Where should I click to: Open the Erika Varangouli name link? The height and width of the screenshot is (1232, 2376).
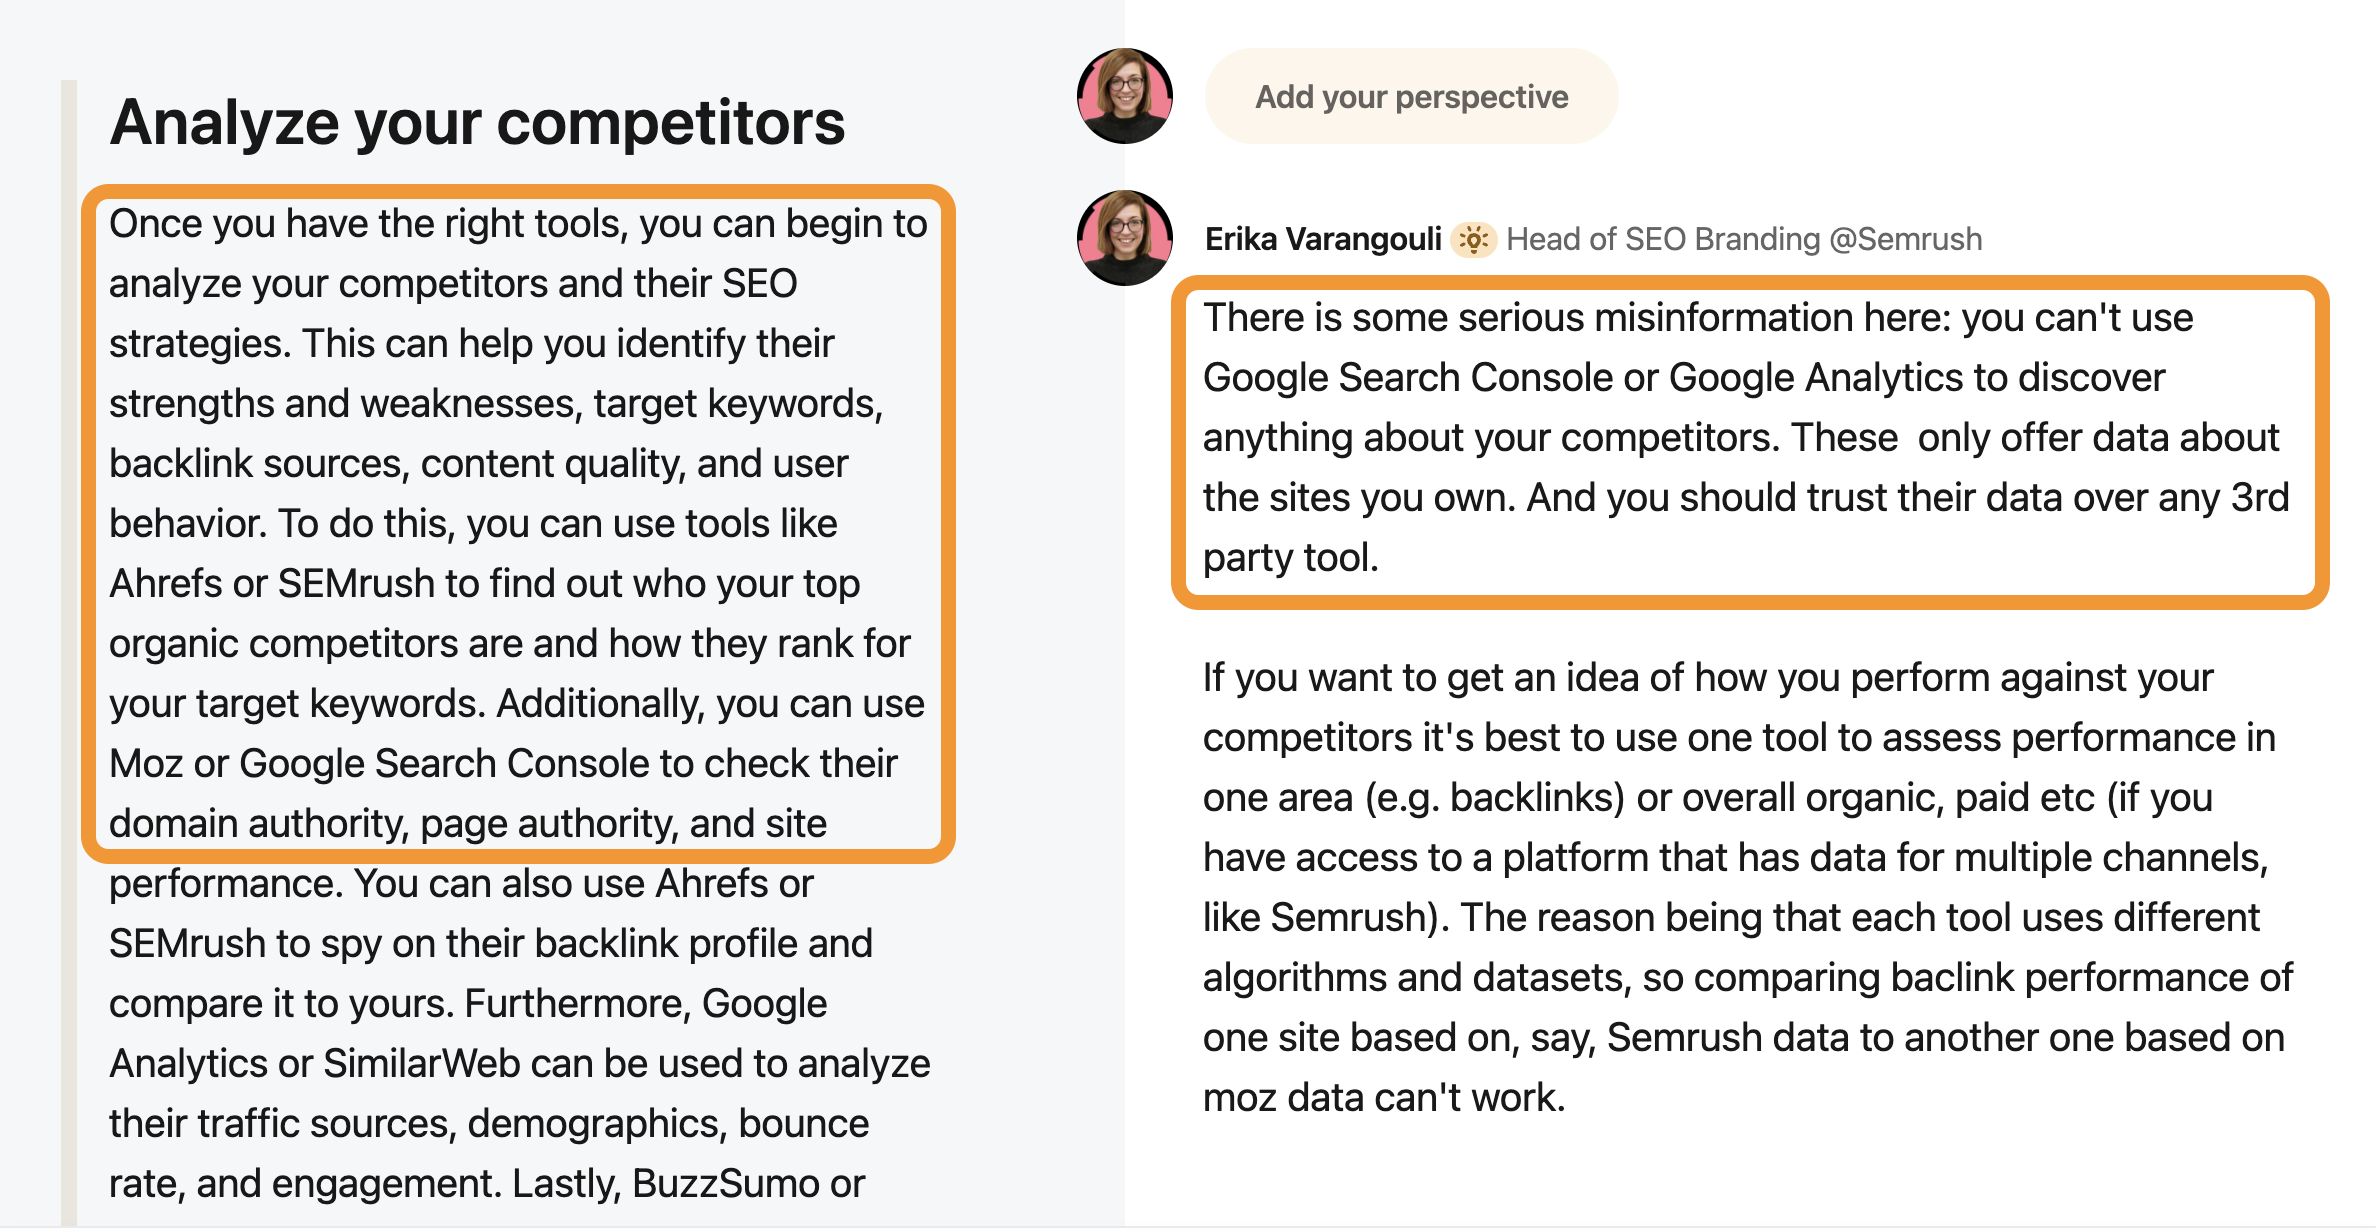coord(1322,239)
